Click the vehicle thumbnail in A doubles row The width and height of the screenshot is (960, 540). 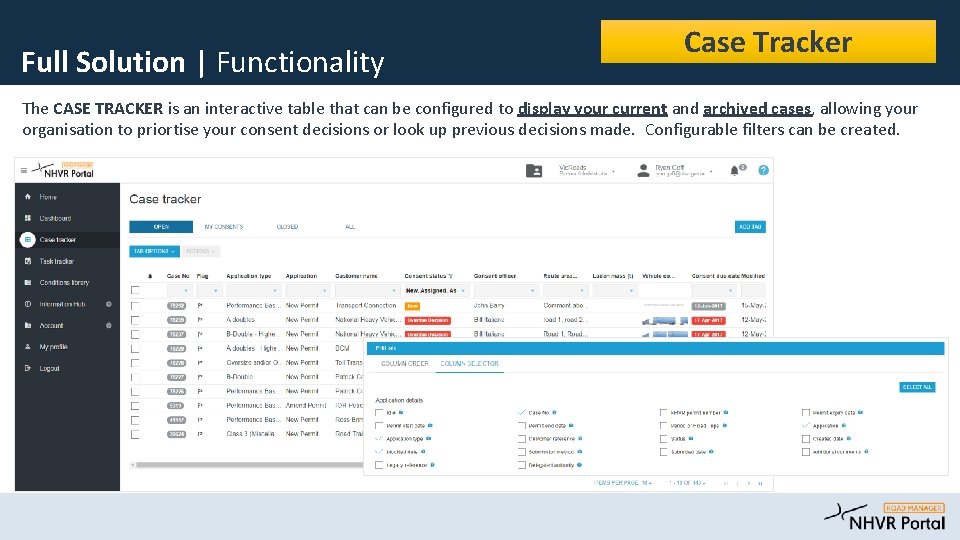[x=665, y=320]
